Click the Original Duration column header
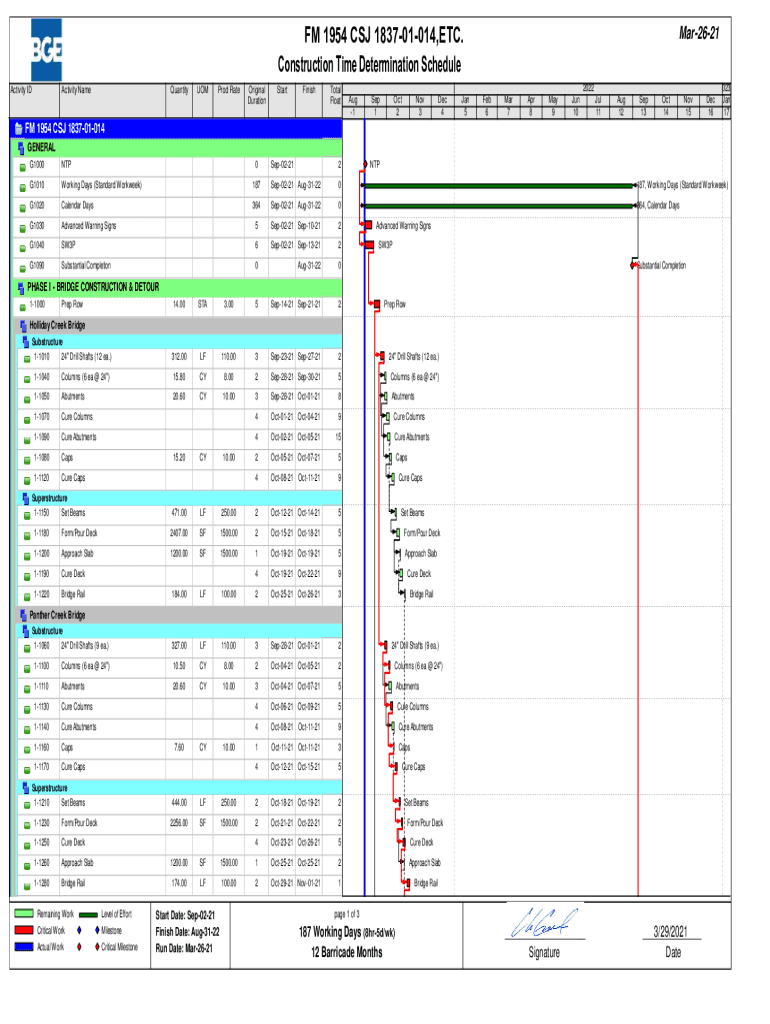The width and height of the screenshot is (770, 1024). [257, 95]
